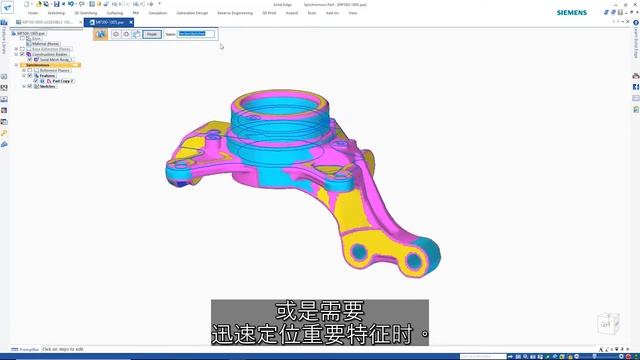Screen dimensions: 640x360
Task: Toggle the Base checkbox in PathFinder
Action: pyautogui.click(x=22, y=38)
